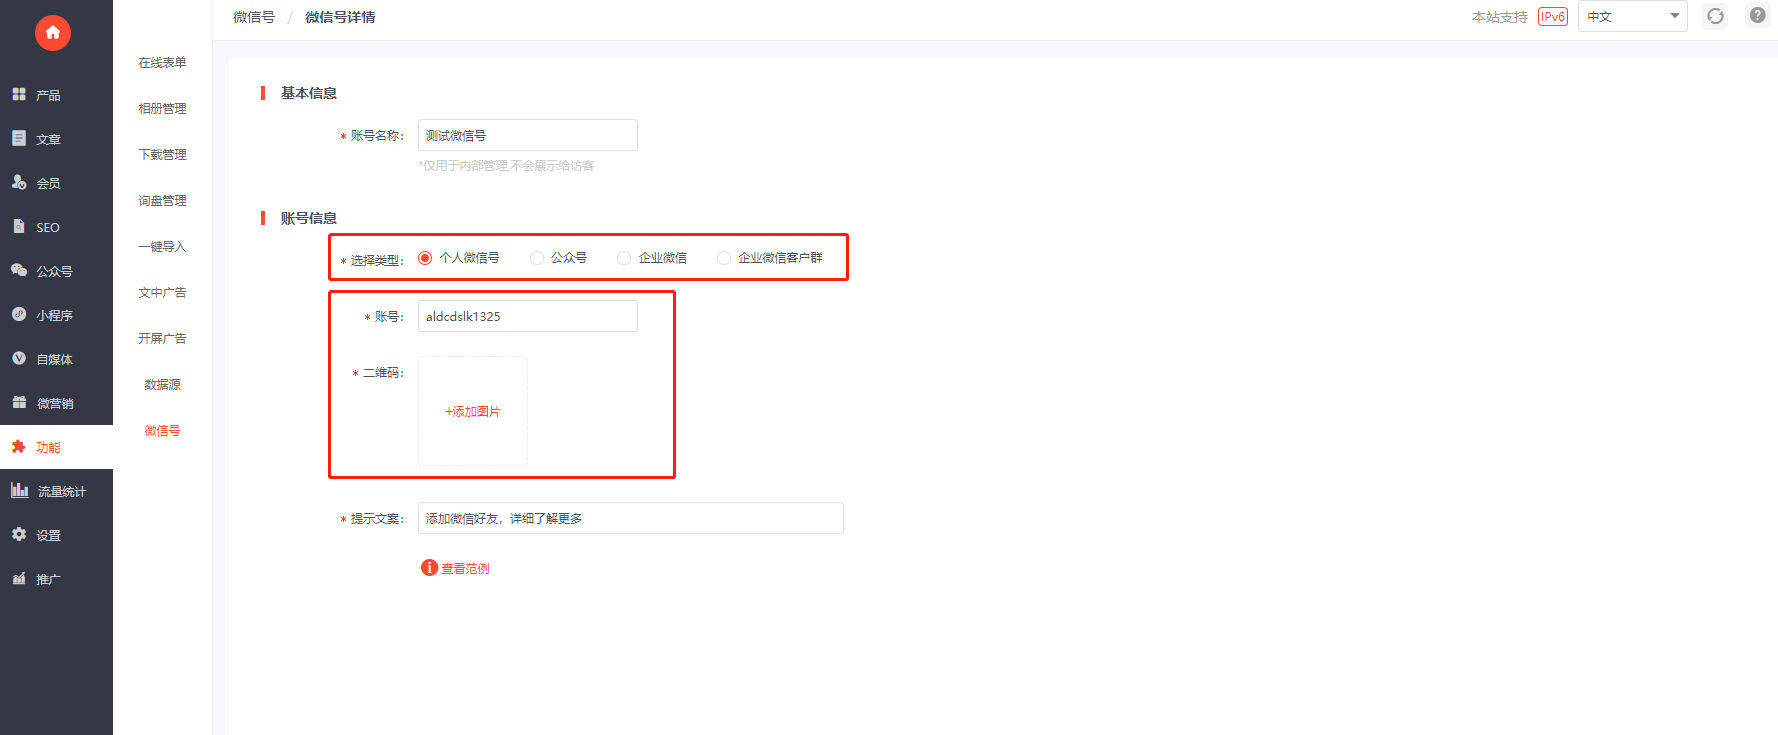
Task: Open the 中文 language dropdown
Action: [x=1631, y=16]
